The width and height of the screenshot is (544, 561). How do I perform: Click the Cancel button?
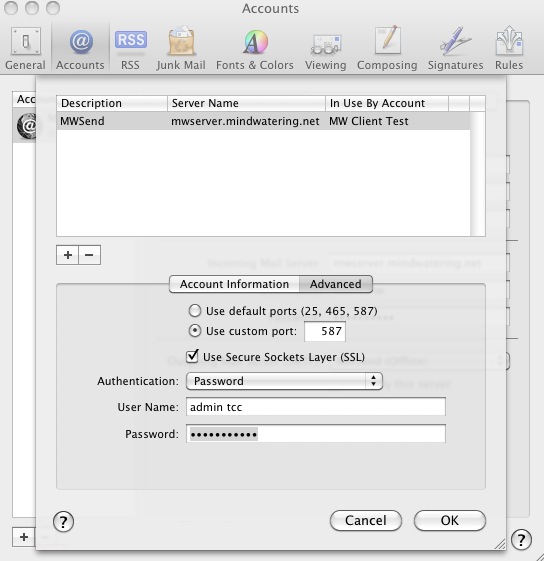click(366, 520)
